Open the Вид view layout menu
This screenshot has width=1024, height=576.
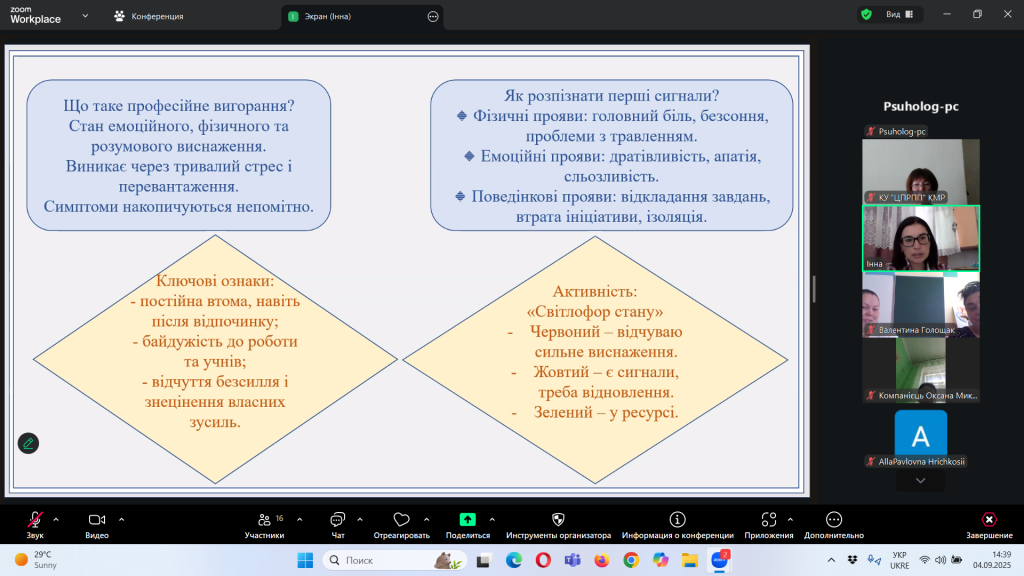(x=900, y=14)
